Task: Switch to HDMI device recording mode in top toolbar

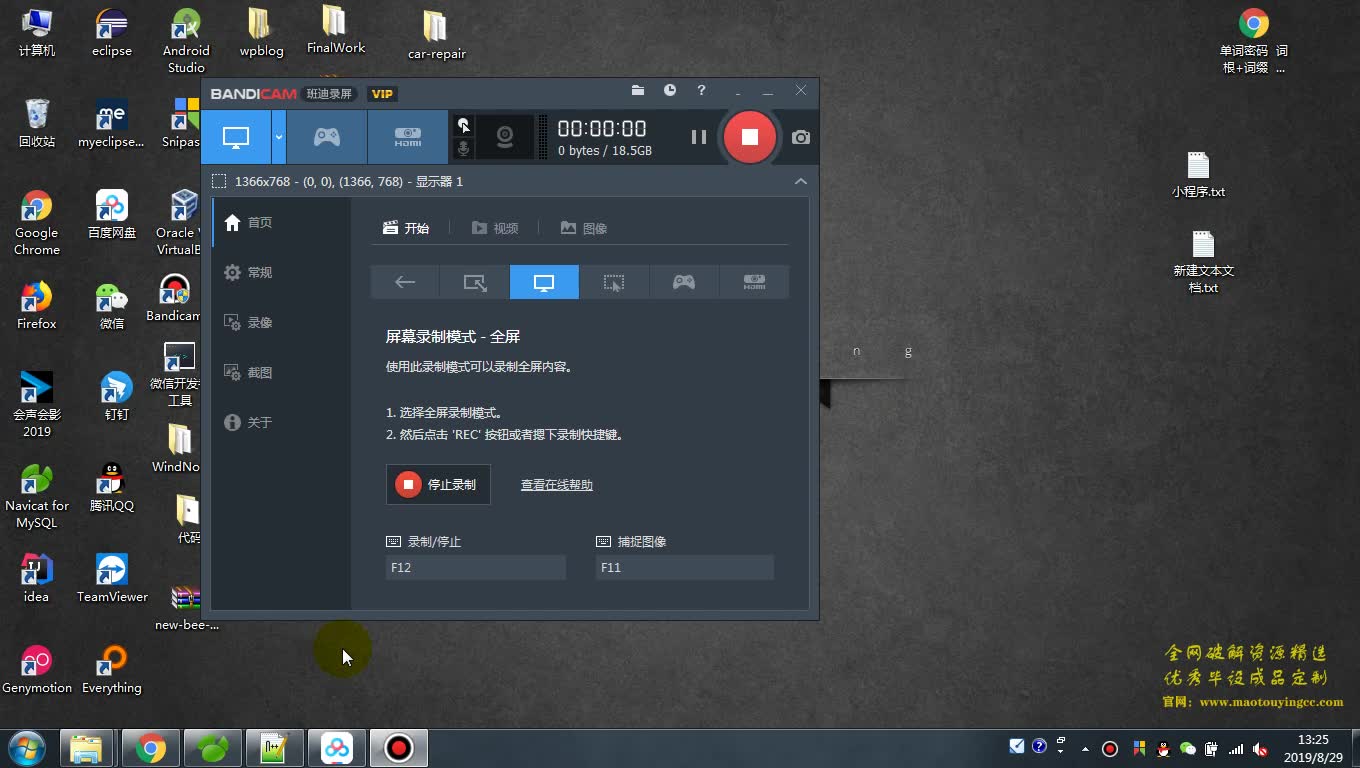Action: [x=407, y=137]
